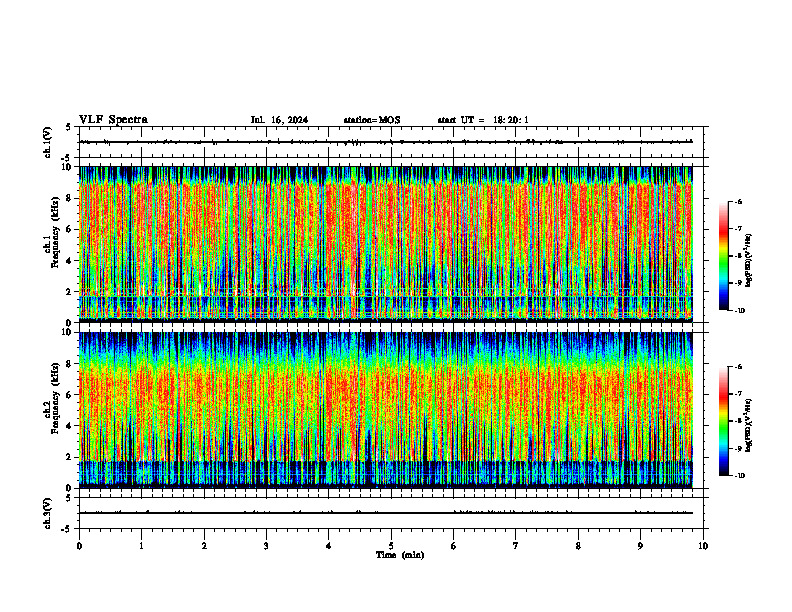Viewport: 792px width, 612px height.
Task: Click the 'ch.3(V)' waveform axis label
Action: point(48,513)
